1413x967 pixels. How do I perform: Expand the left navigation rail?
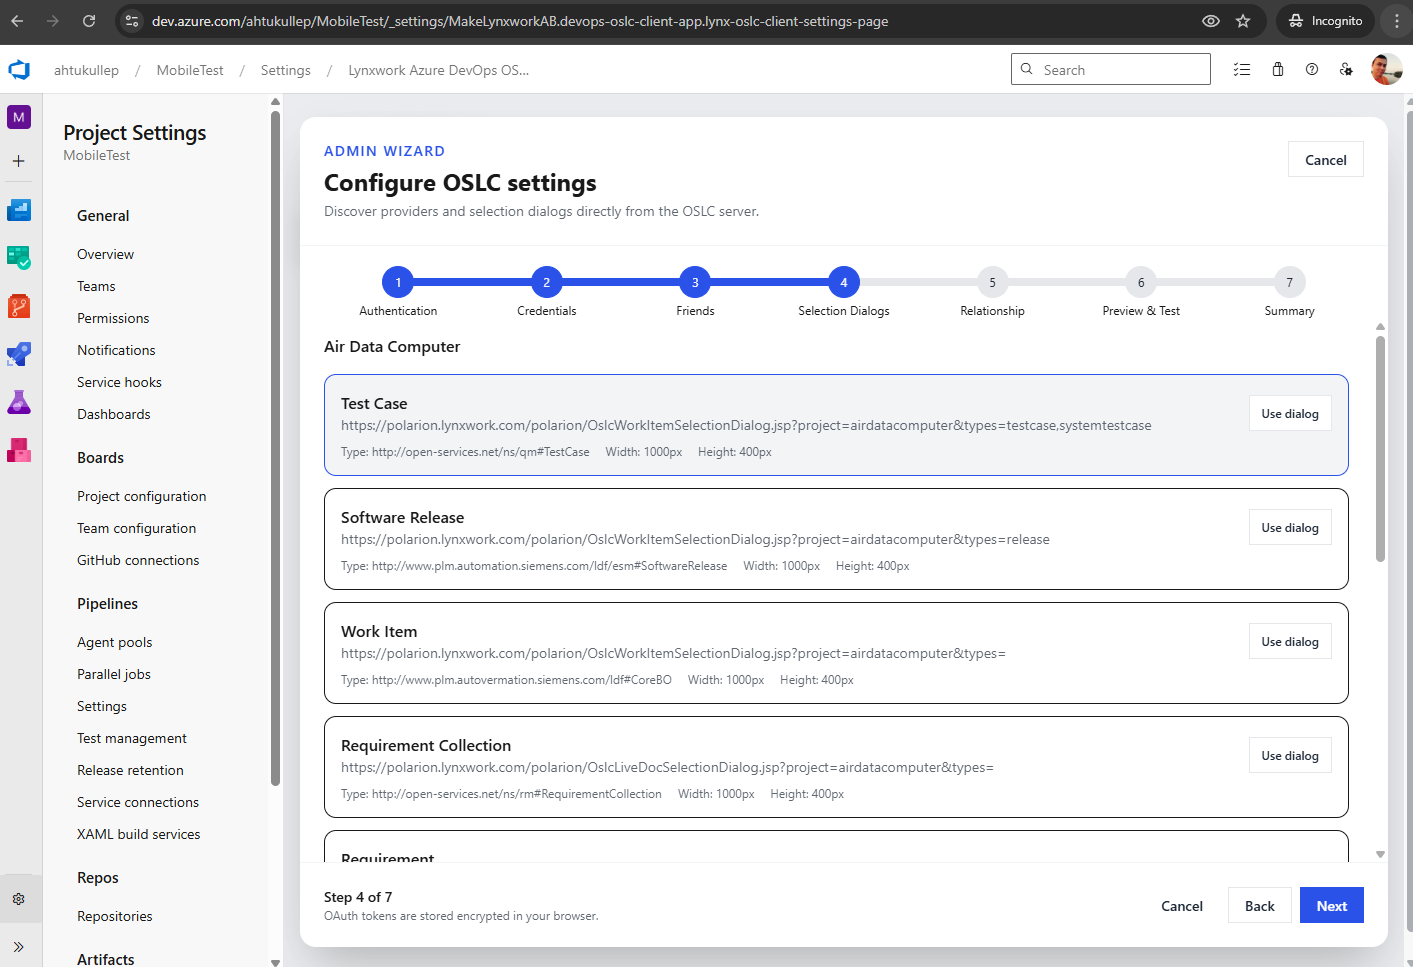[x=19, y=947]
